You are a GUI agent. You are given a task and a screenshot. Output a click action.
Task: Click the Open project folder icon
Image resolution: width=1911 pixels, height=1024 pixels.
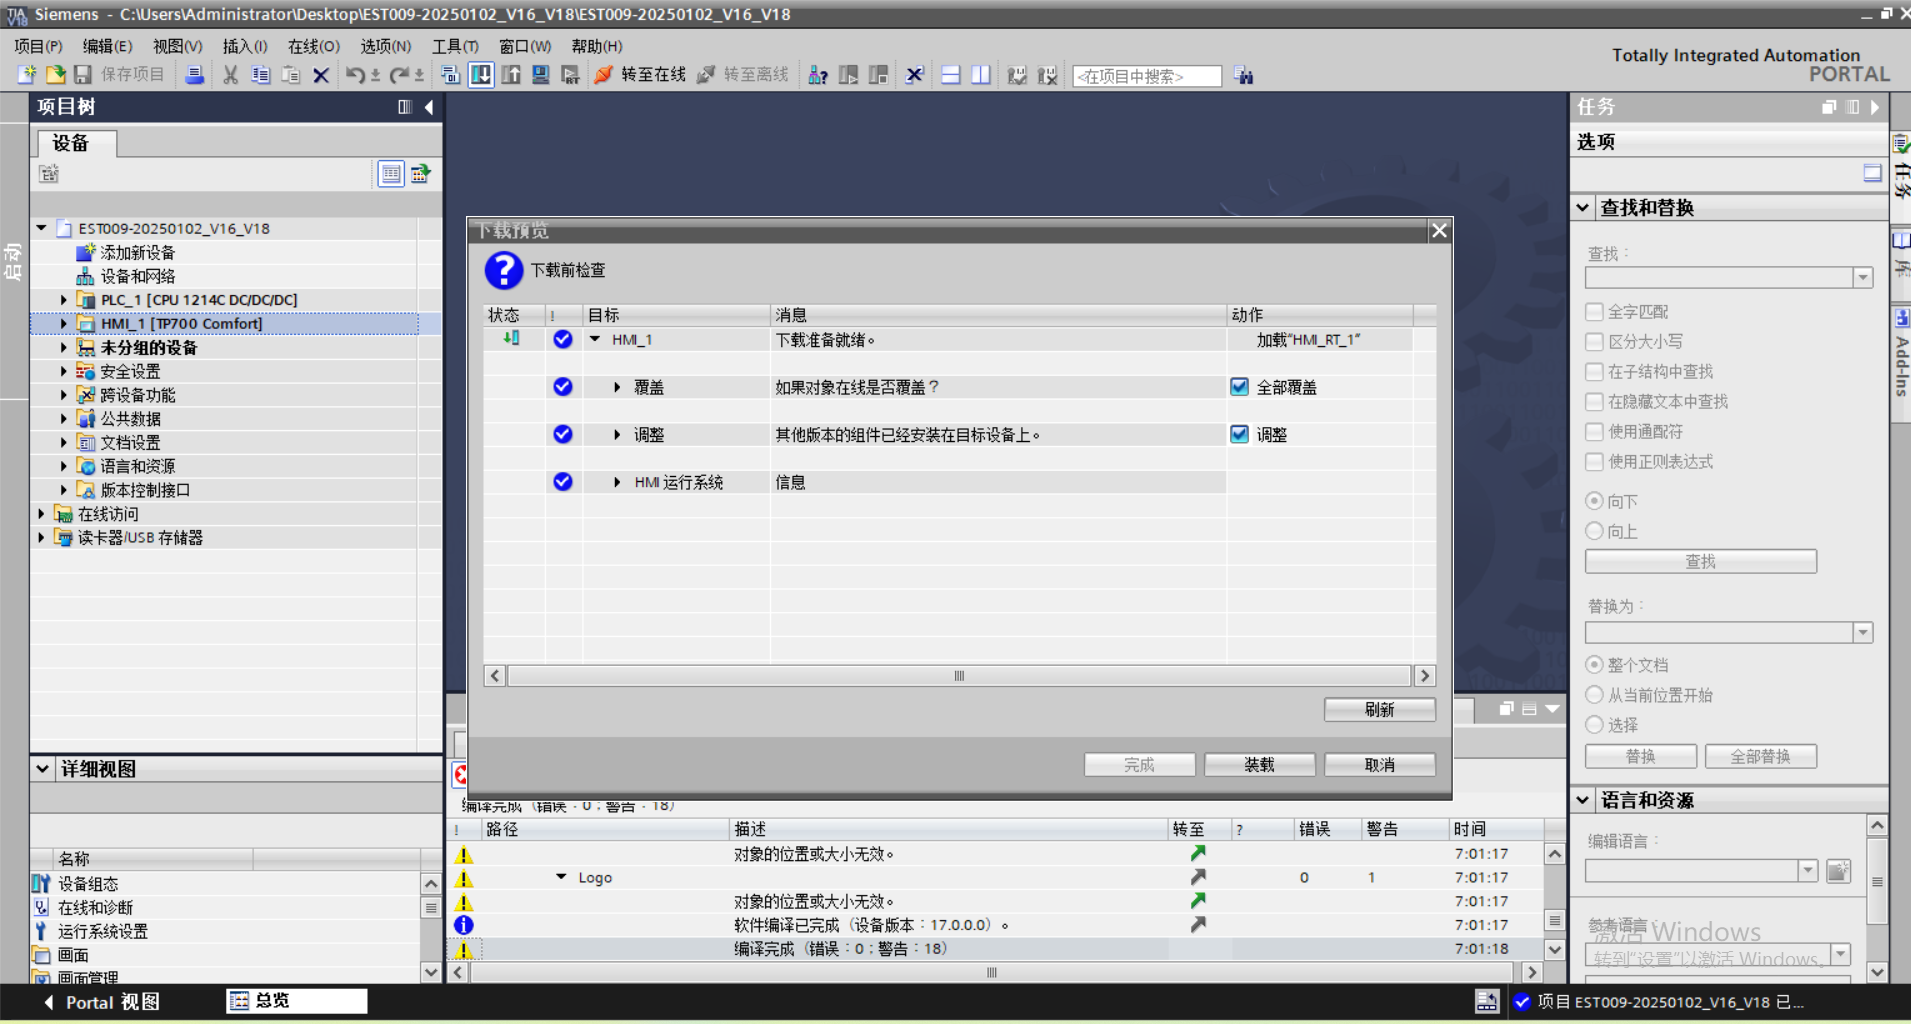(x=56, y=75)
